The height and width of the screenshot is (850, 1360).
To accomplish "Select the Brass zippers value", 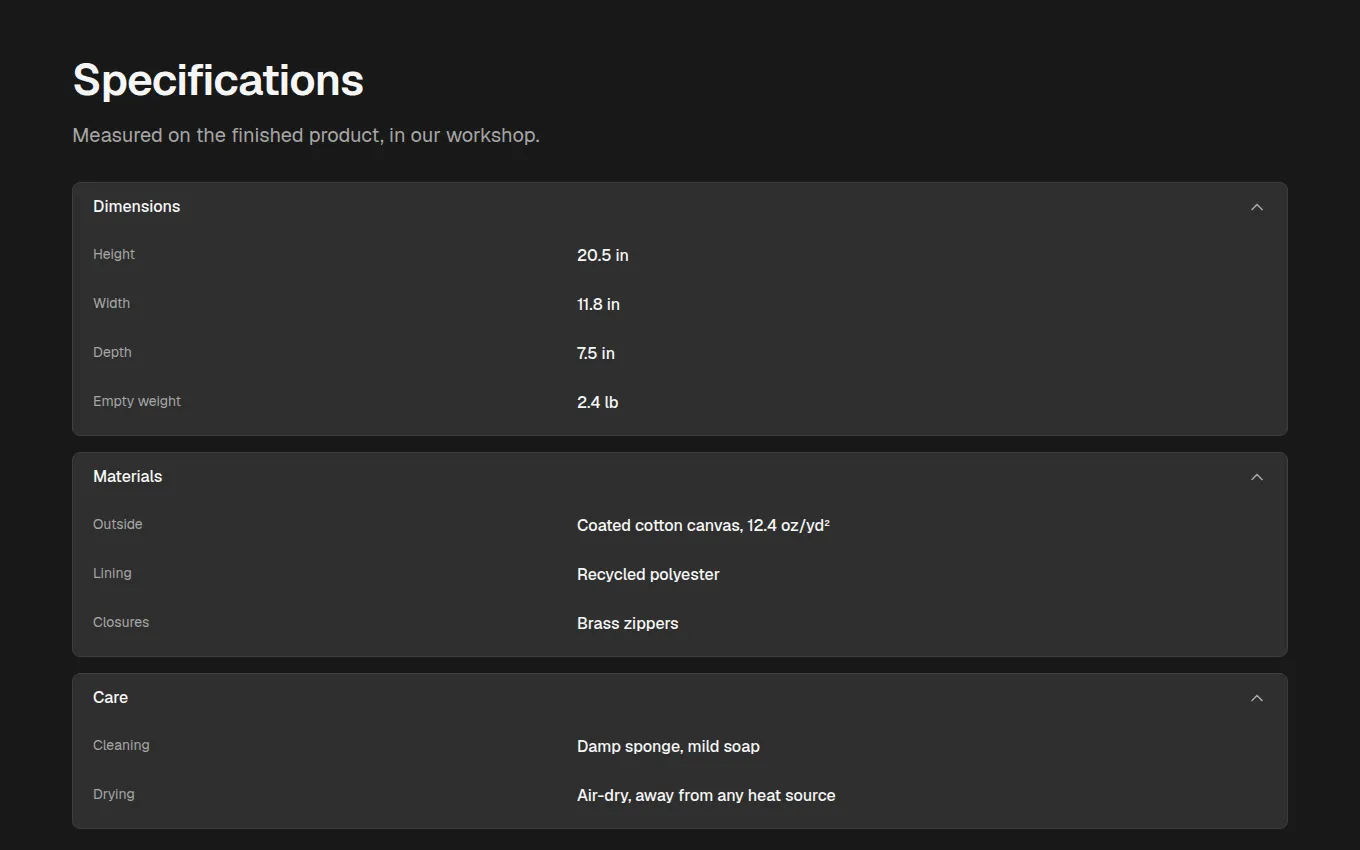I will coord(628,623).
